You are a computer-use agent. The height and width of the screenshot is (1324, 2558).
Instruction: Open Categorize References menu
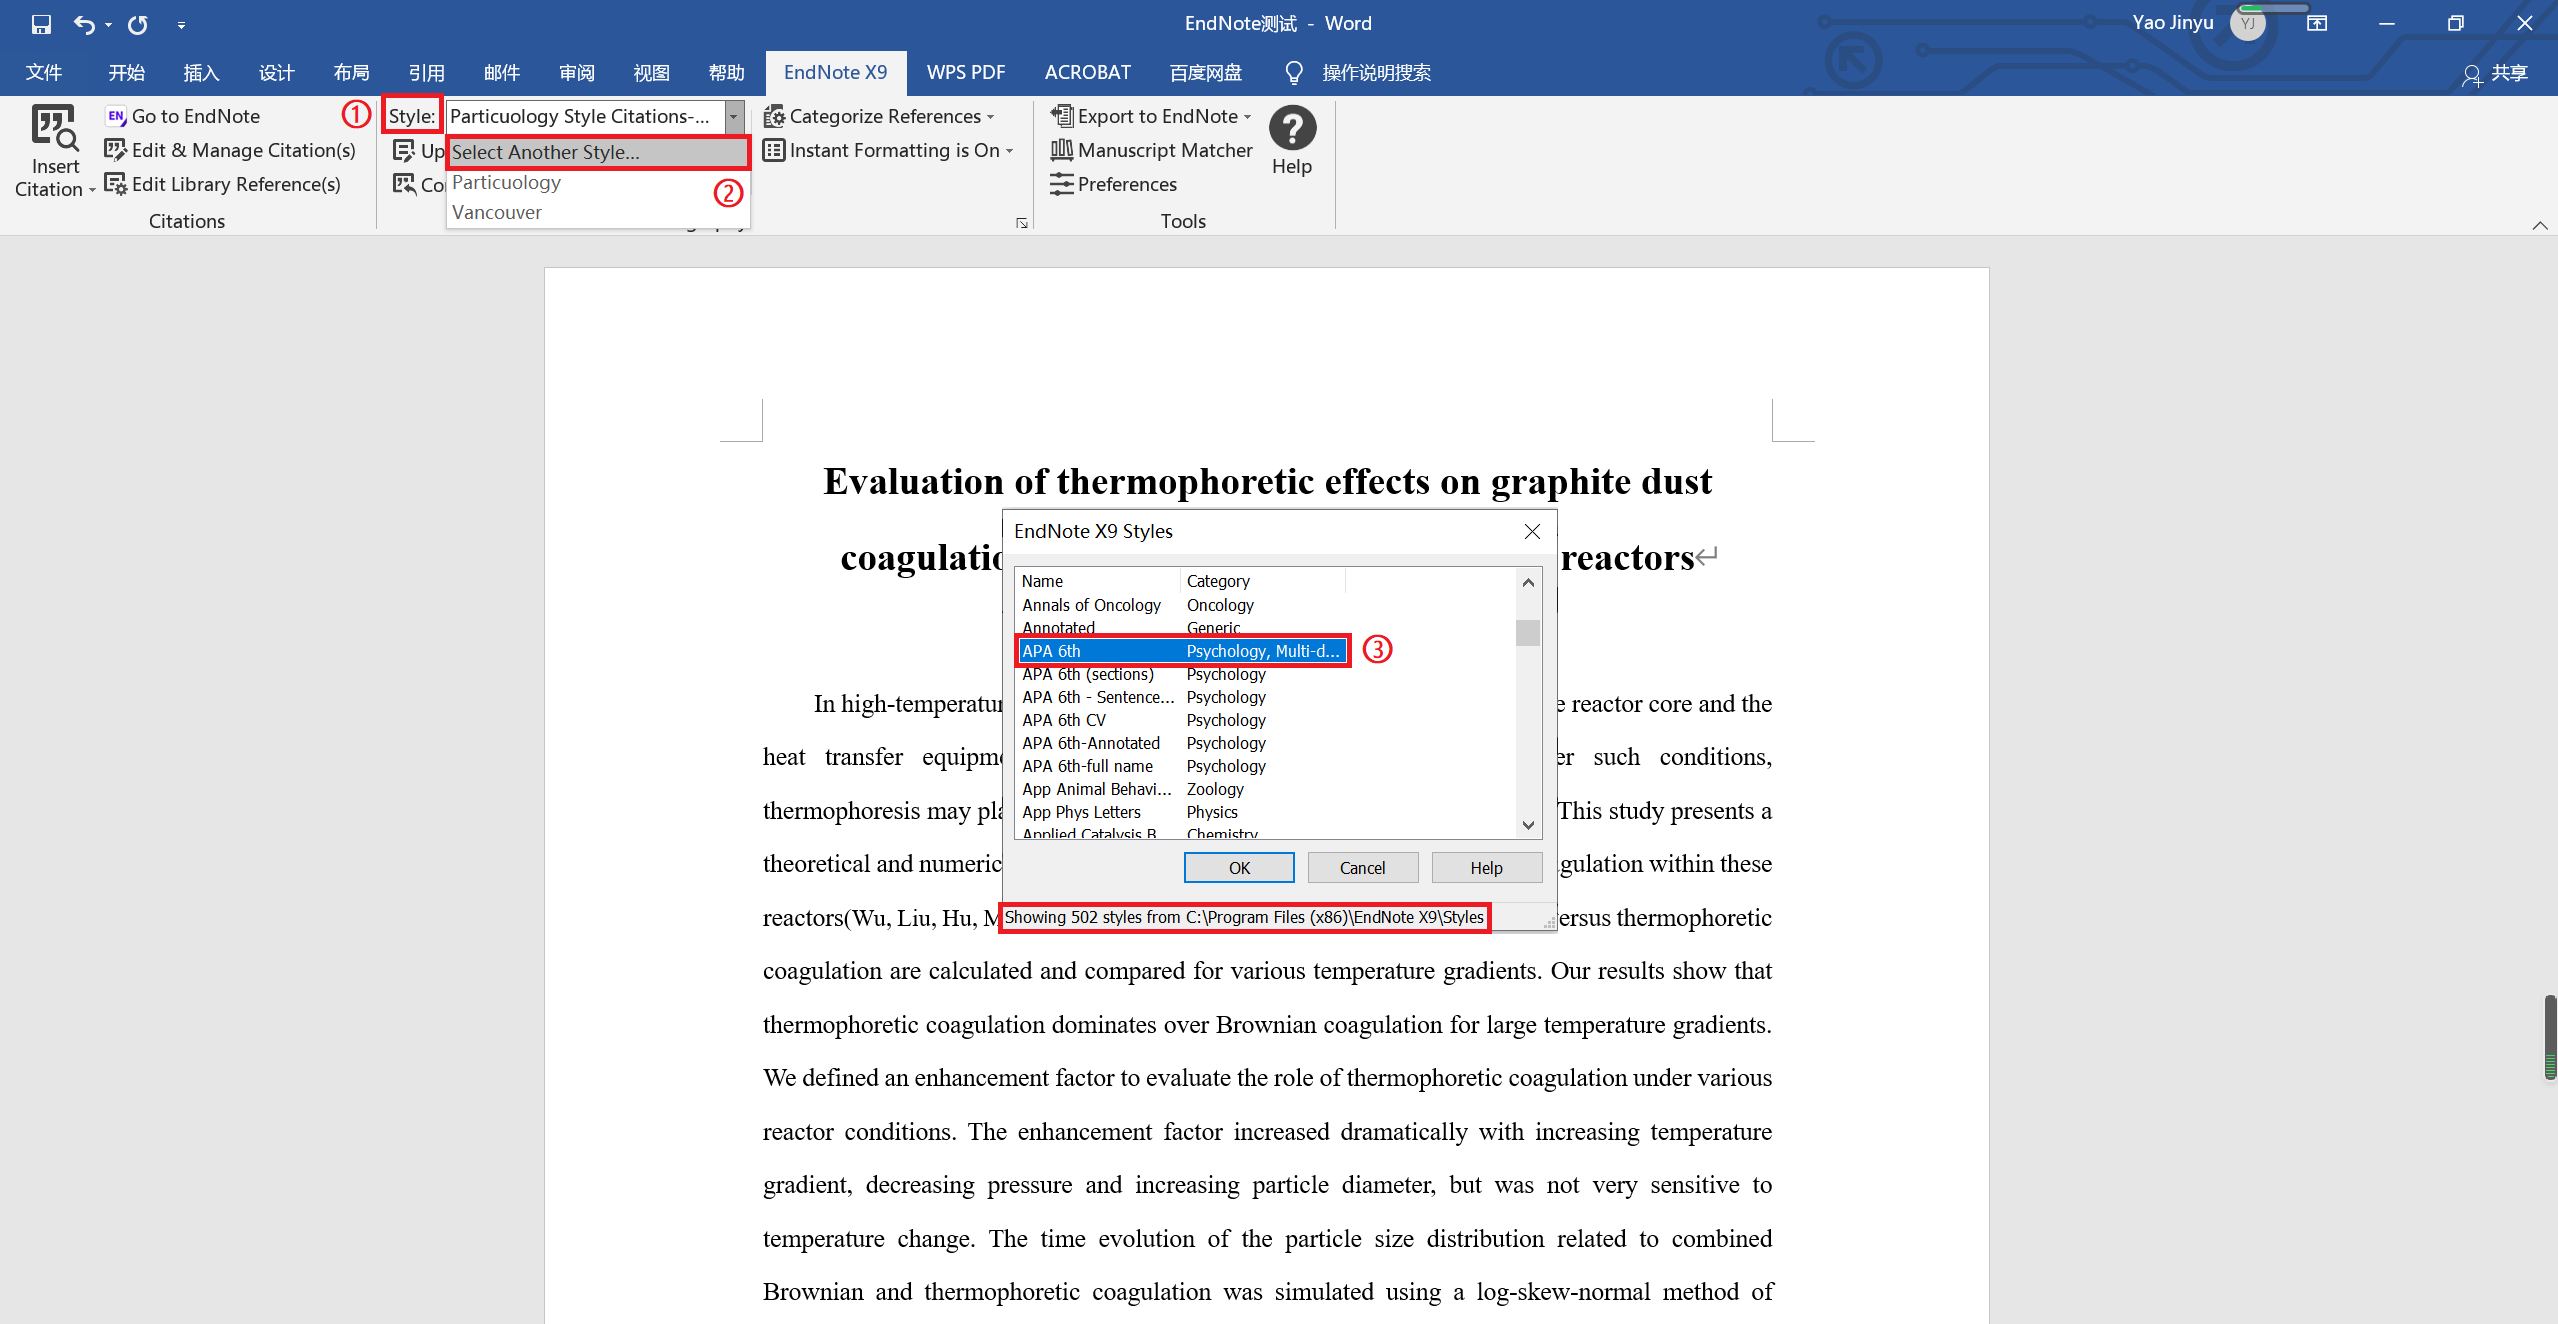point(879,116)
